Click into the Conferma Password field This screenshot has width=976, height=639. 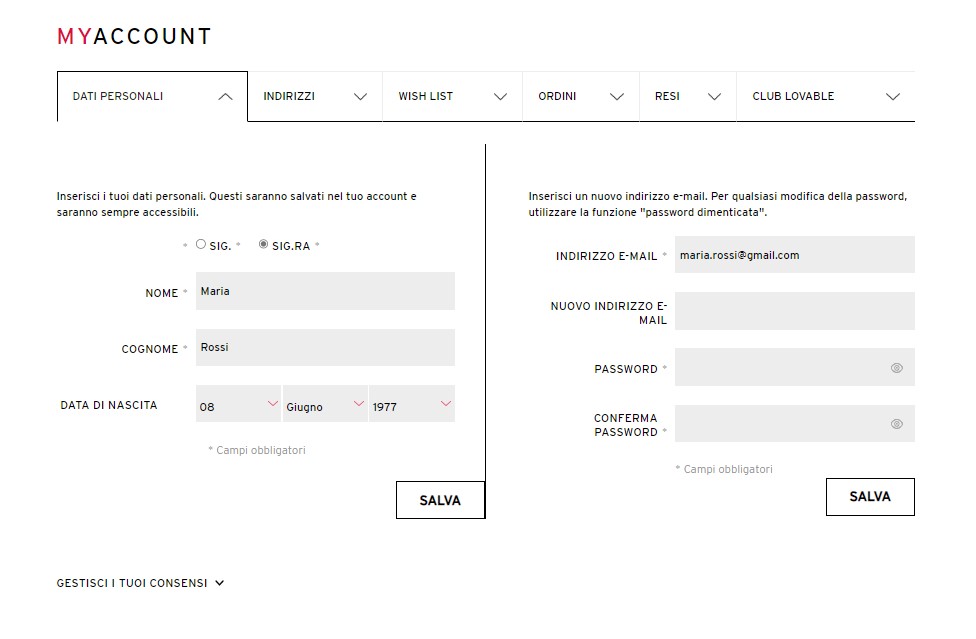coord(795,424)
